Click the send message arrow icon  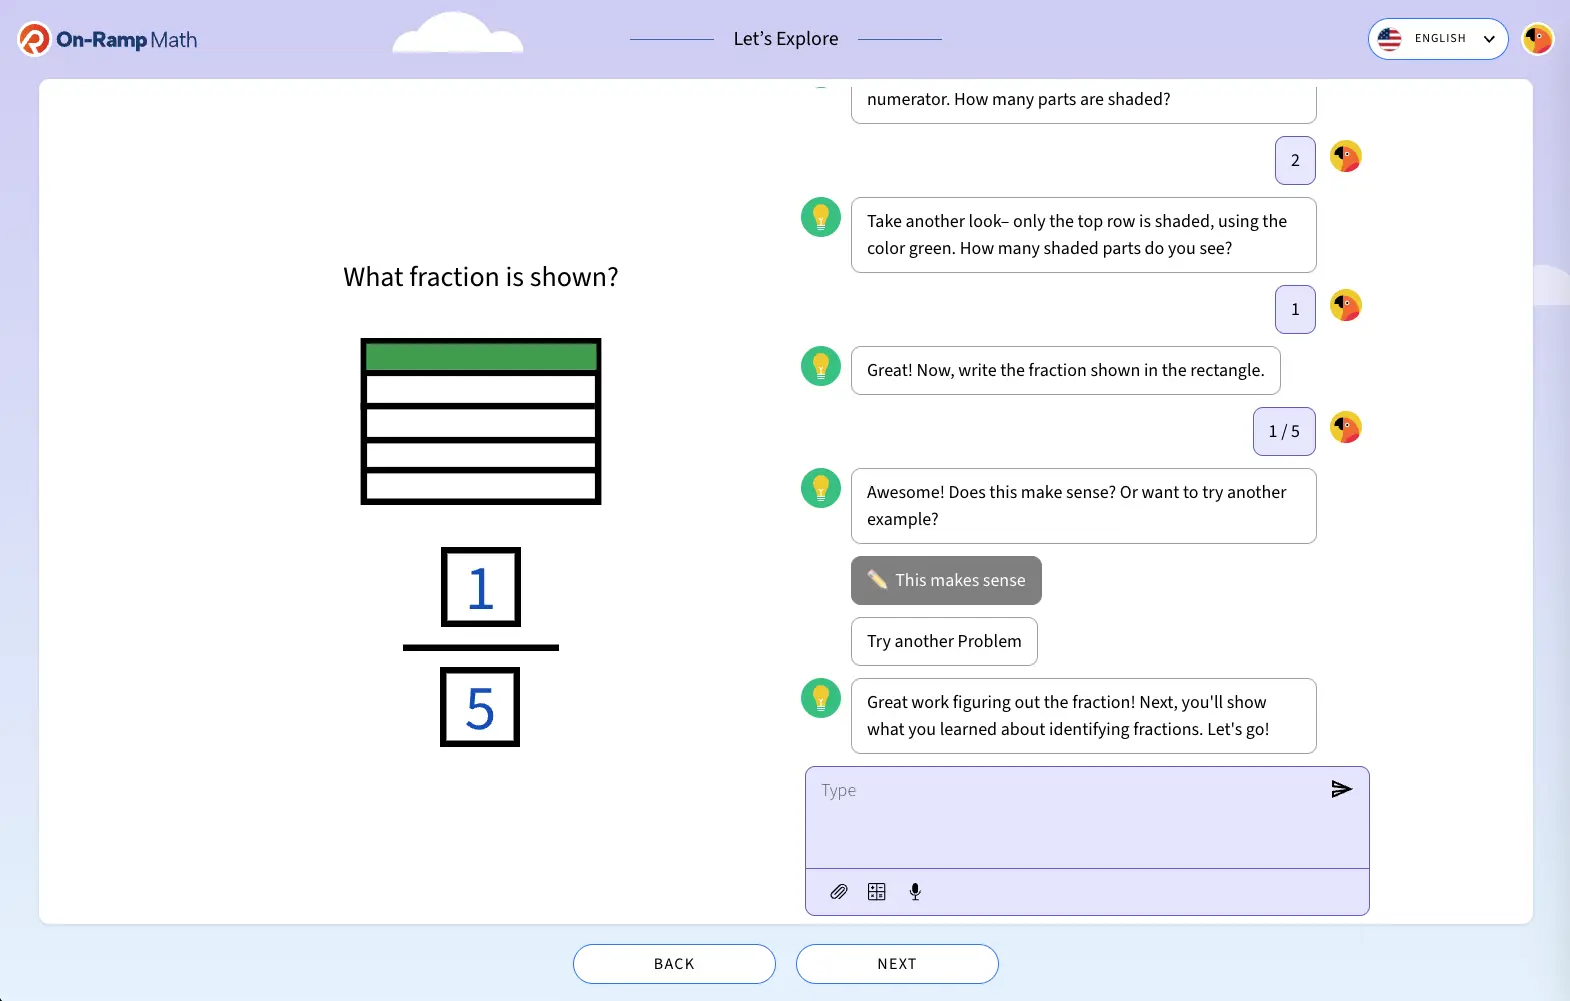(1341, 790)
